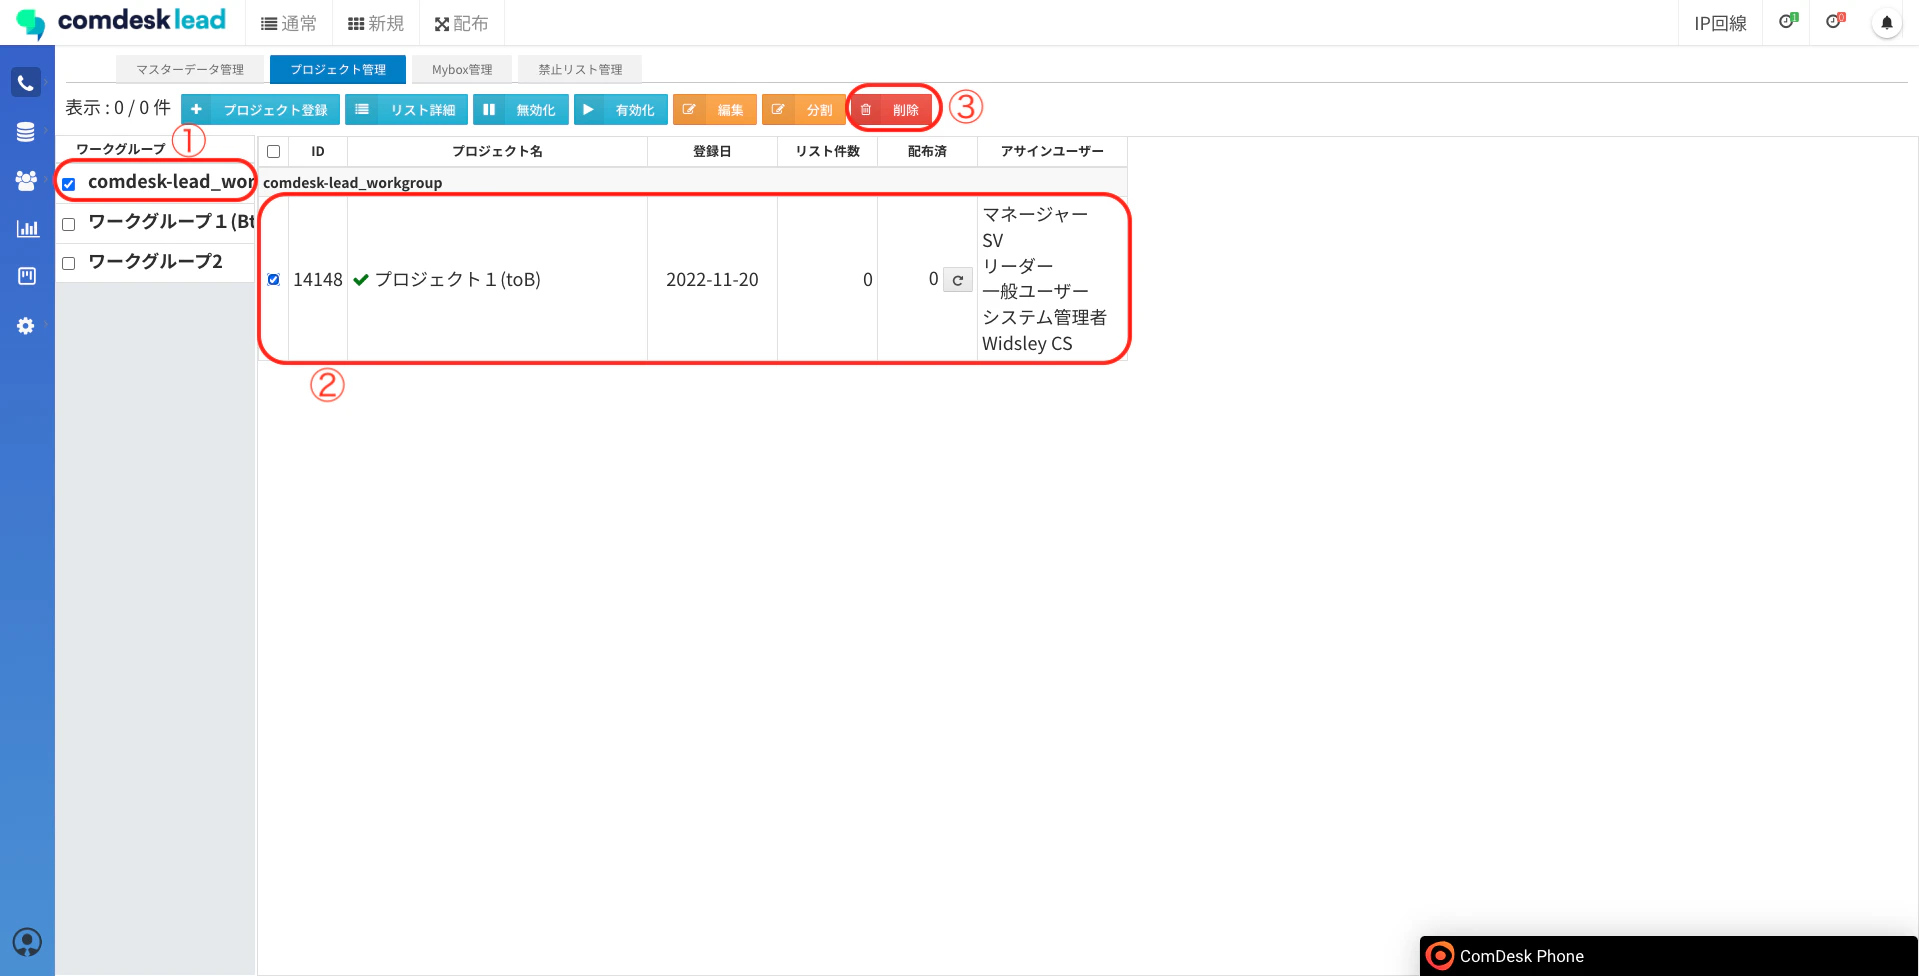1919x976 pixels.
Task: Click the リーダー assigned user
Action: 1018,266
